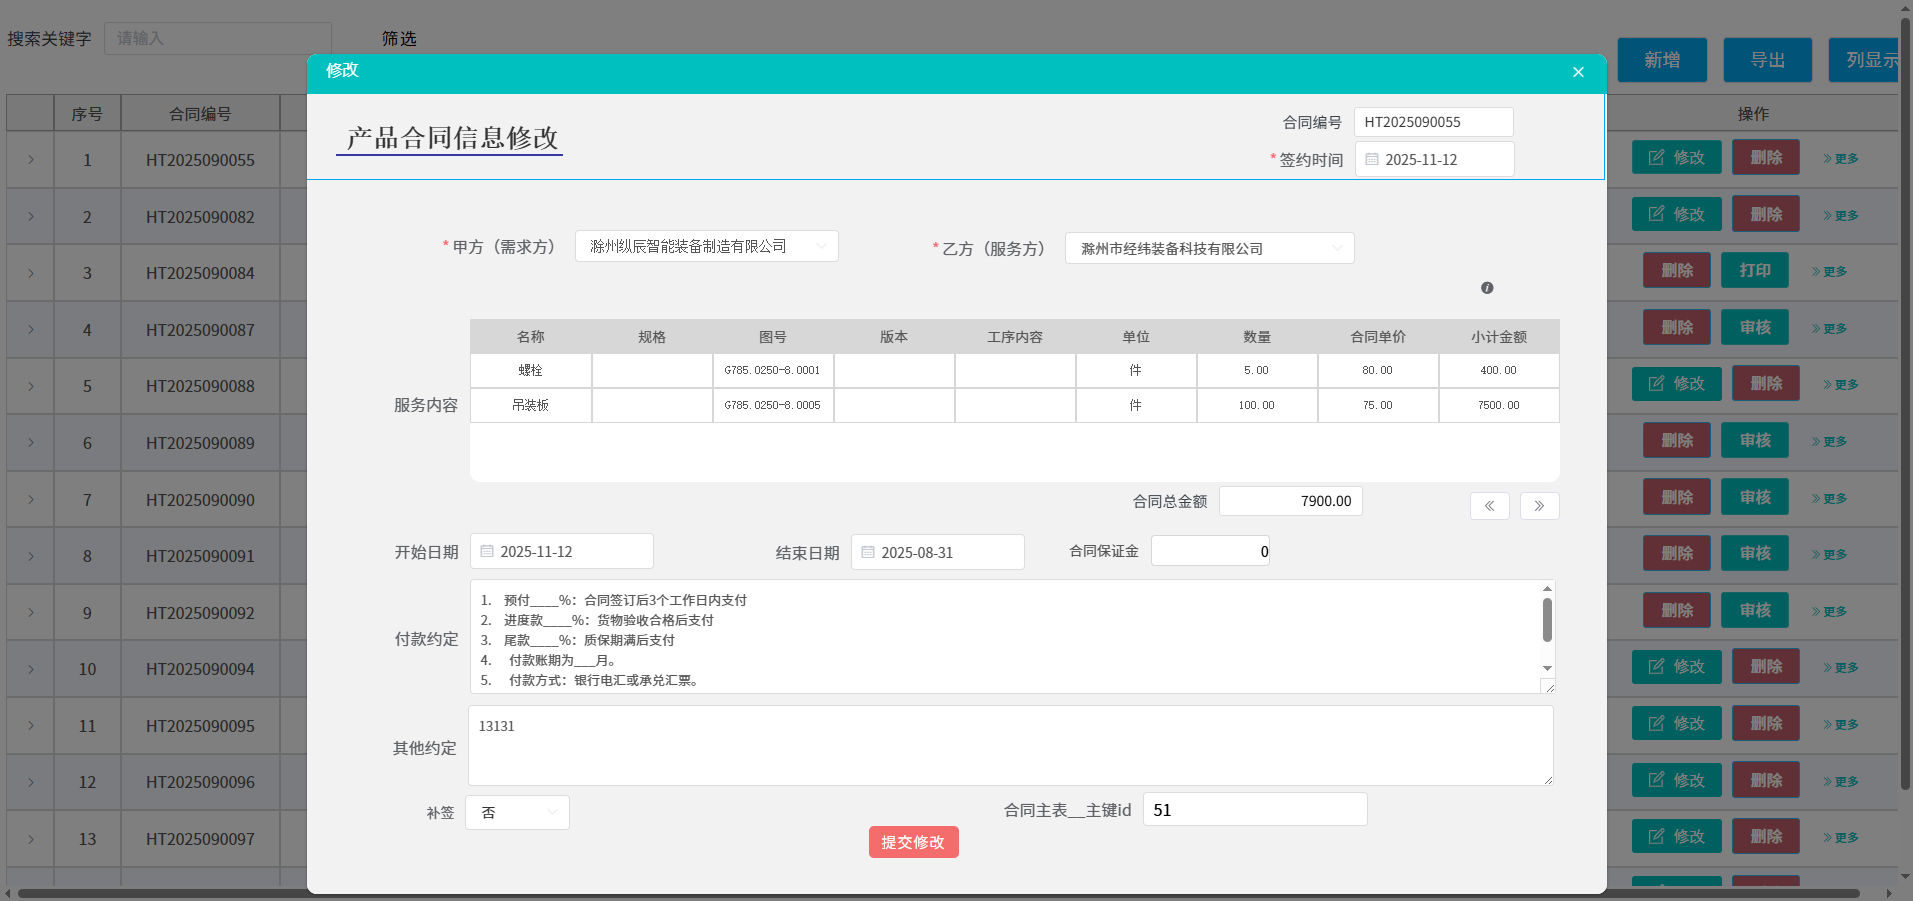Open the calendar picker for 结束日期
1913x901 pixels.
coord(866,551)
